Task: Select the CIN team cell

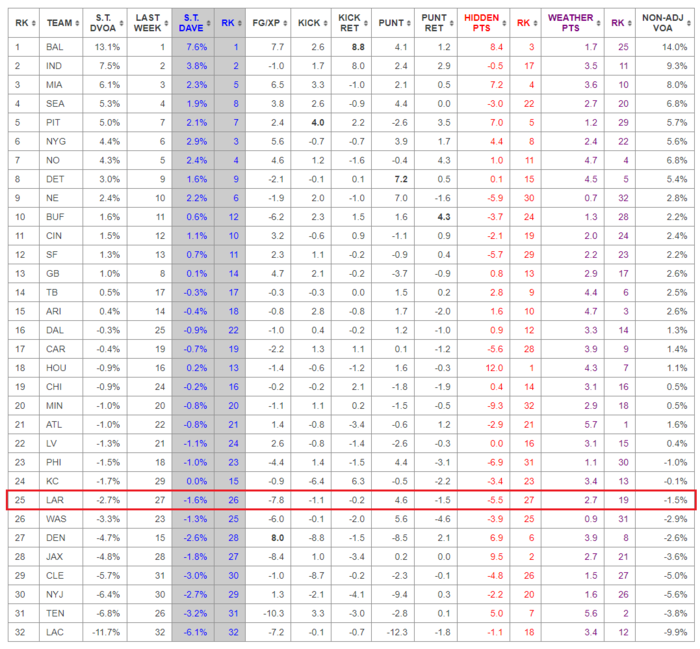Action: (61, 236)
